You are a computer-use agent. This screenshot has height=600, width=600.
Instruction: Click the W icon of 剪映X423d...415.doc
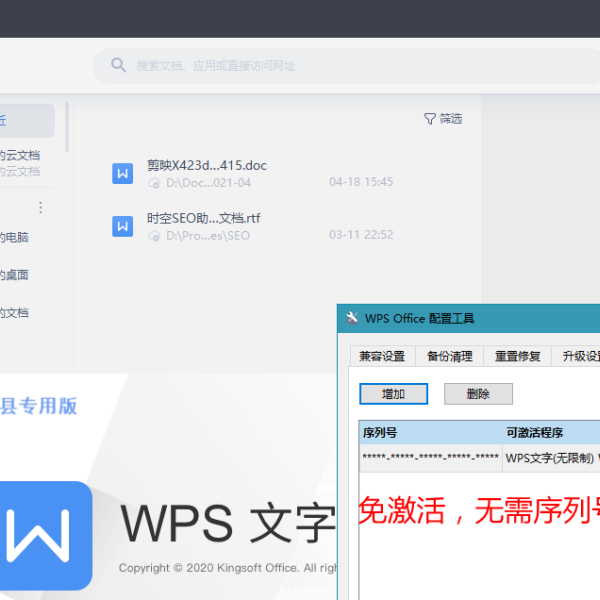click(122, 173)
